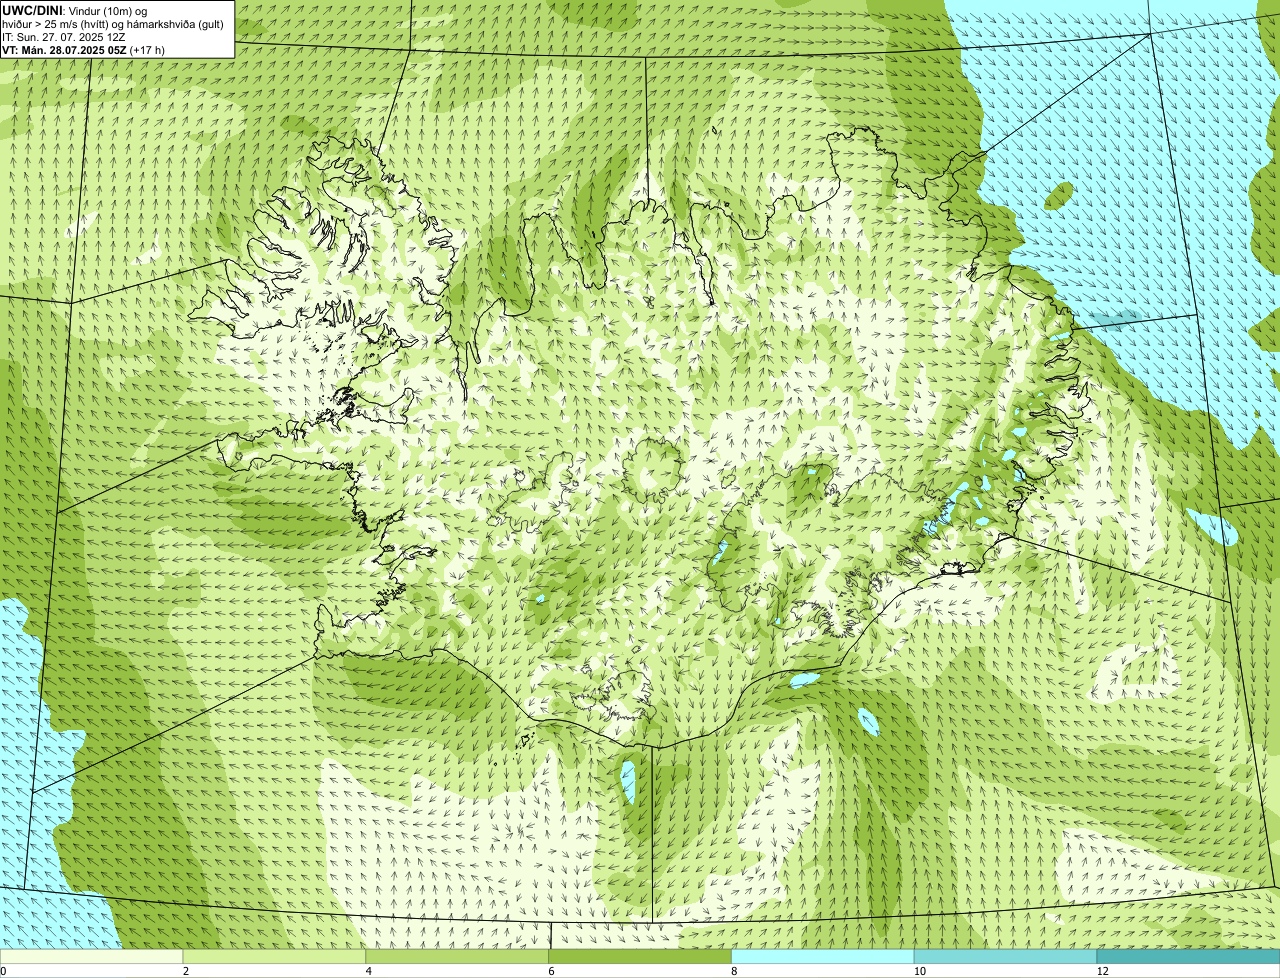1280x978 pixels.
Task: Click the "hviður > 25 m/s (hvítt)" description line
Action: [113, 24]
